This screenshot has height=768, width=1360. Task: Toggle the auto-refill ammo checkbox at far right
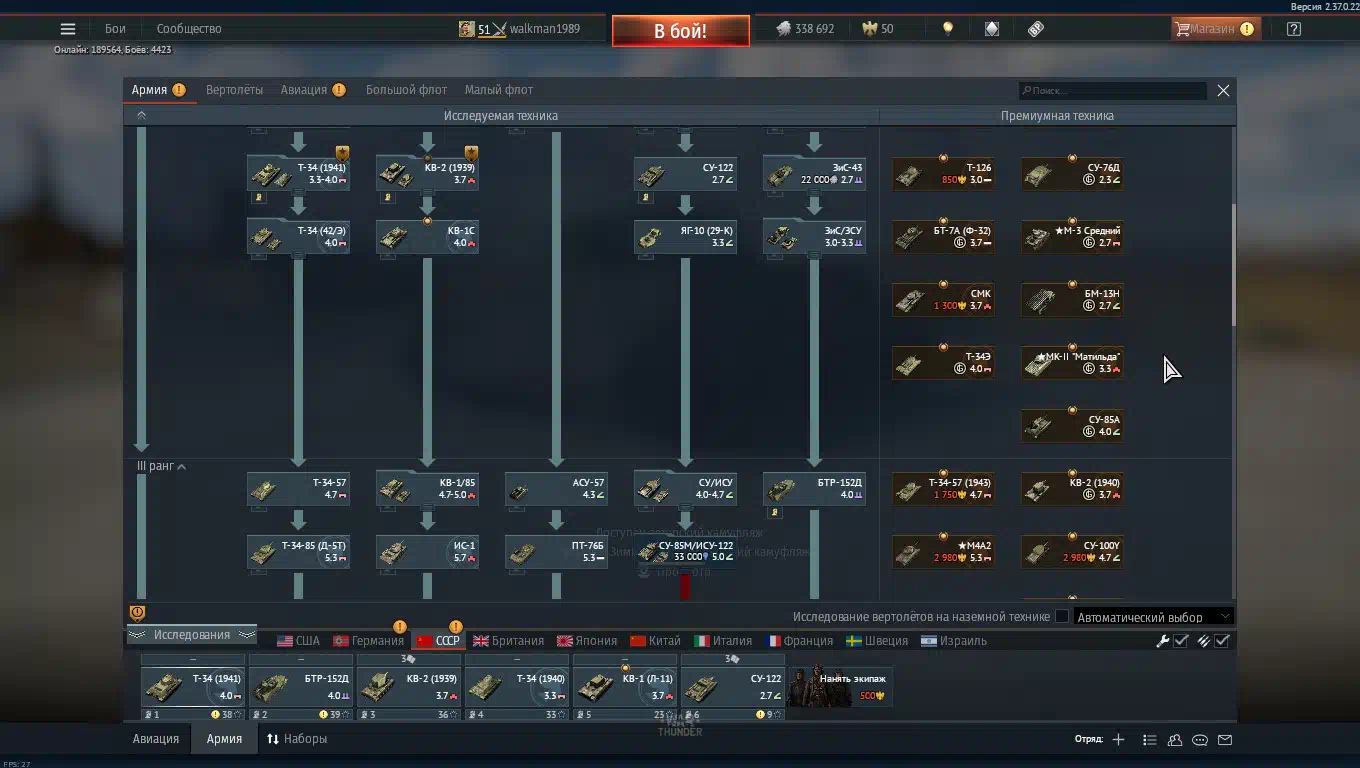(1222, 641)
